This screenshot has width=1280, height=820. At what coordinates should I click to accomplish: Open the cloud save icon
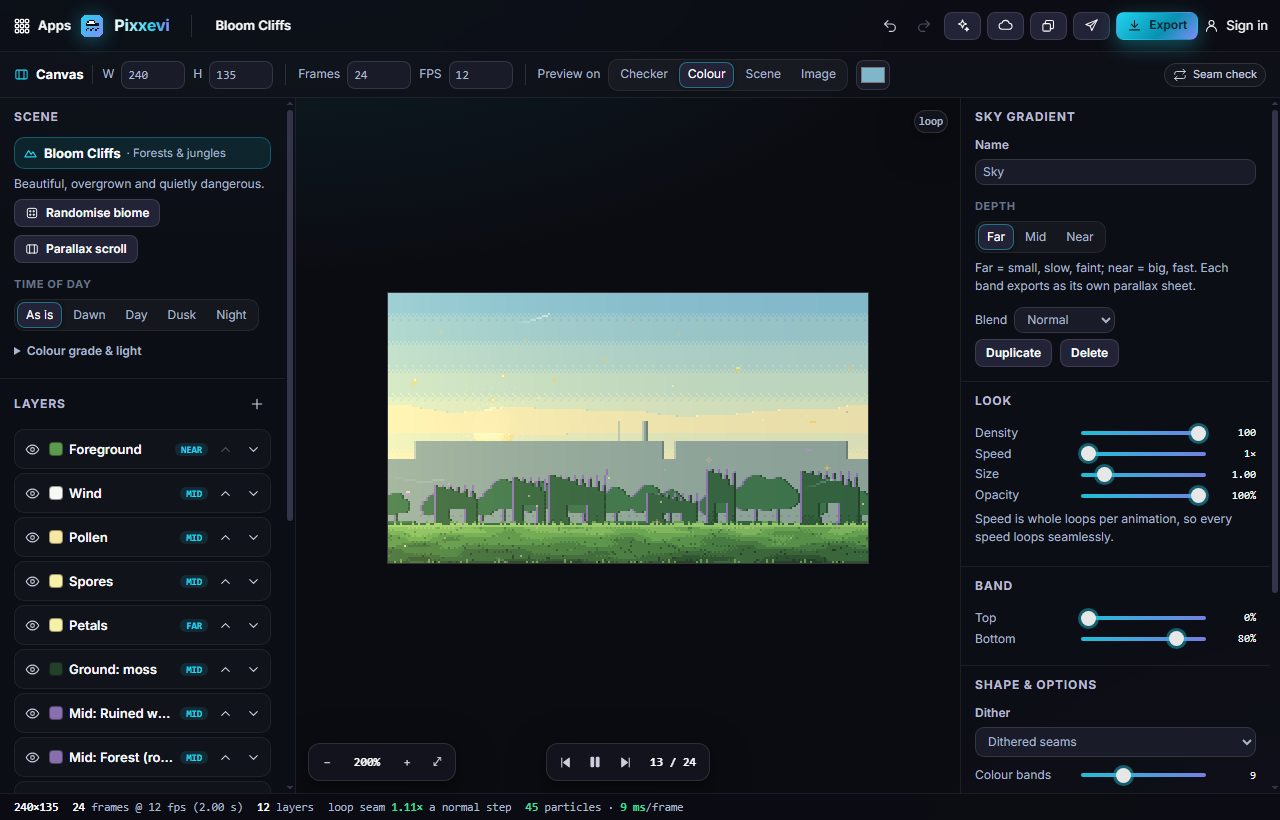(x=1005, y=26)
